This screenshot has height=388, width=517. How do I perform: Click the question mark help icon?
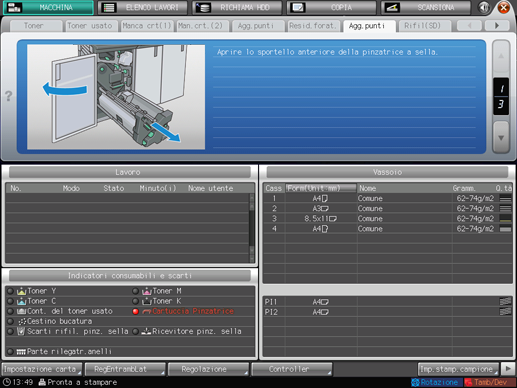(x=9, y=96)
